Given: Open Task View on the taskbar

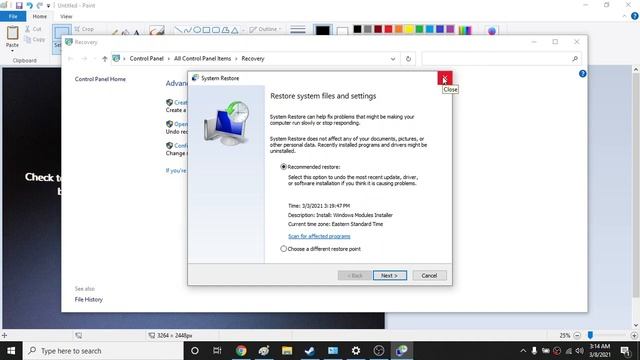Looking at the screenshot, I should (x=217, y=351).
